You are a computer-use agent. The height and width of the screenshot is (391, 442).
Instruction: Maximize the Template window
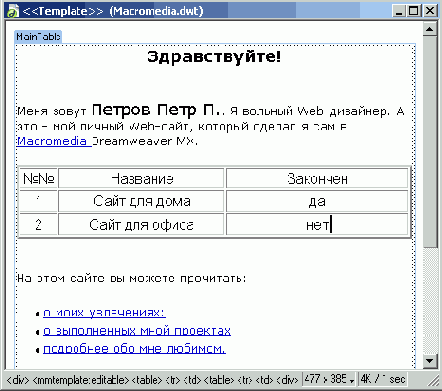click(x=414, y=11)
